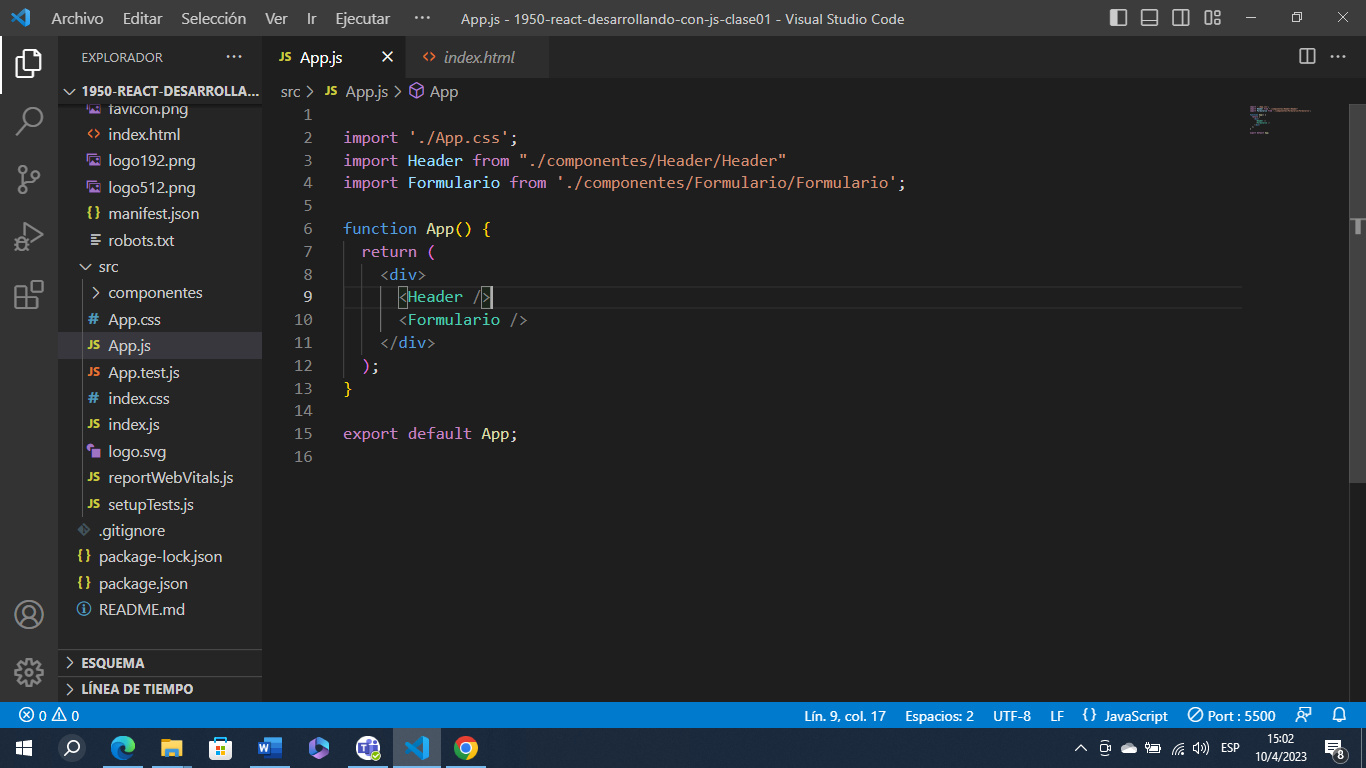Open editor more actions ellipsis
1366x768 pixels.
point(1338,57)
